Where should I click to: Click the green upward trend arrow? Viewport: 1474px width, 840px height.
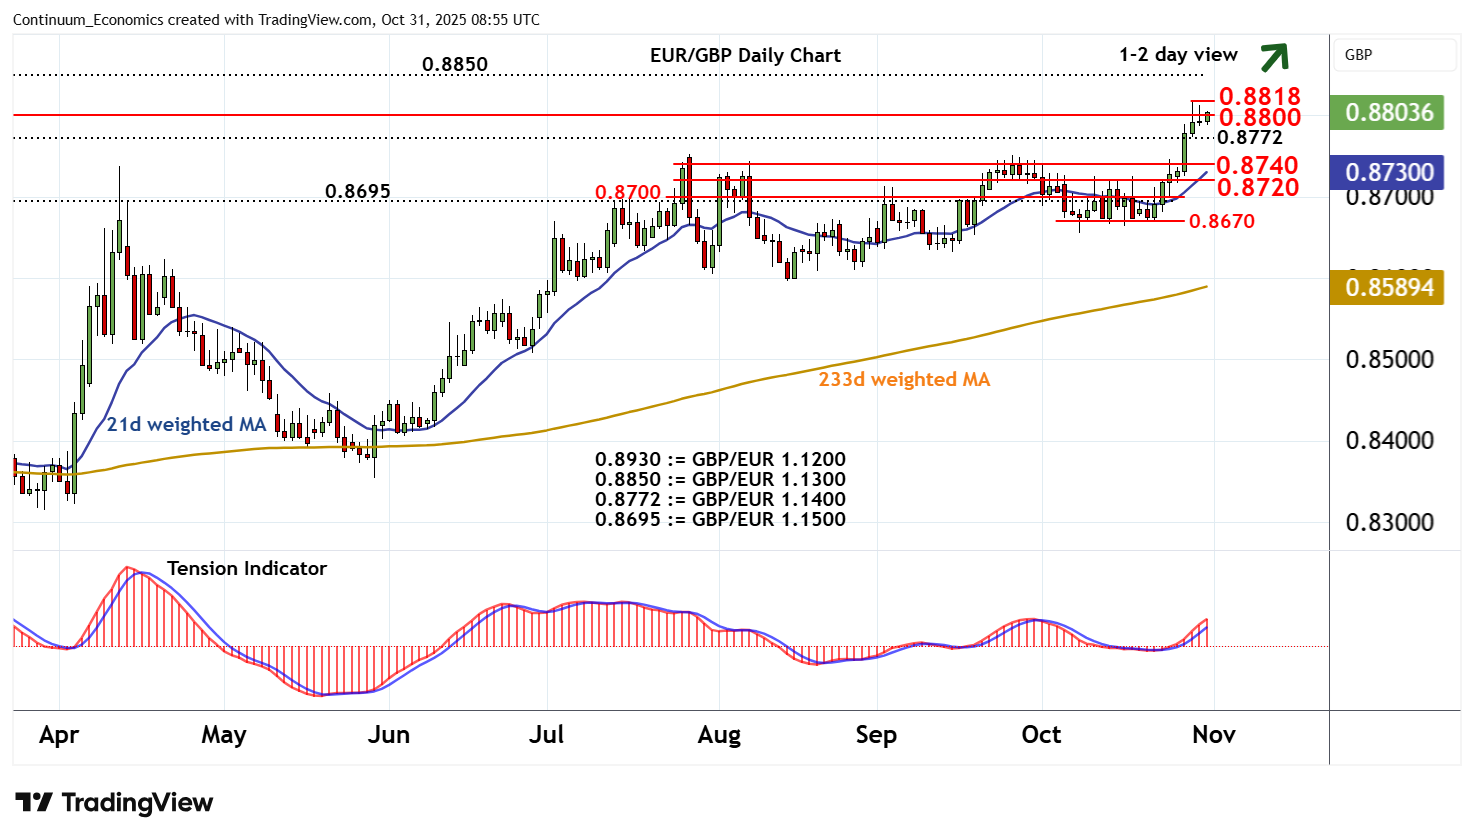(x=1273, y=57)
